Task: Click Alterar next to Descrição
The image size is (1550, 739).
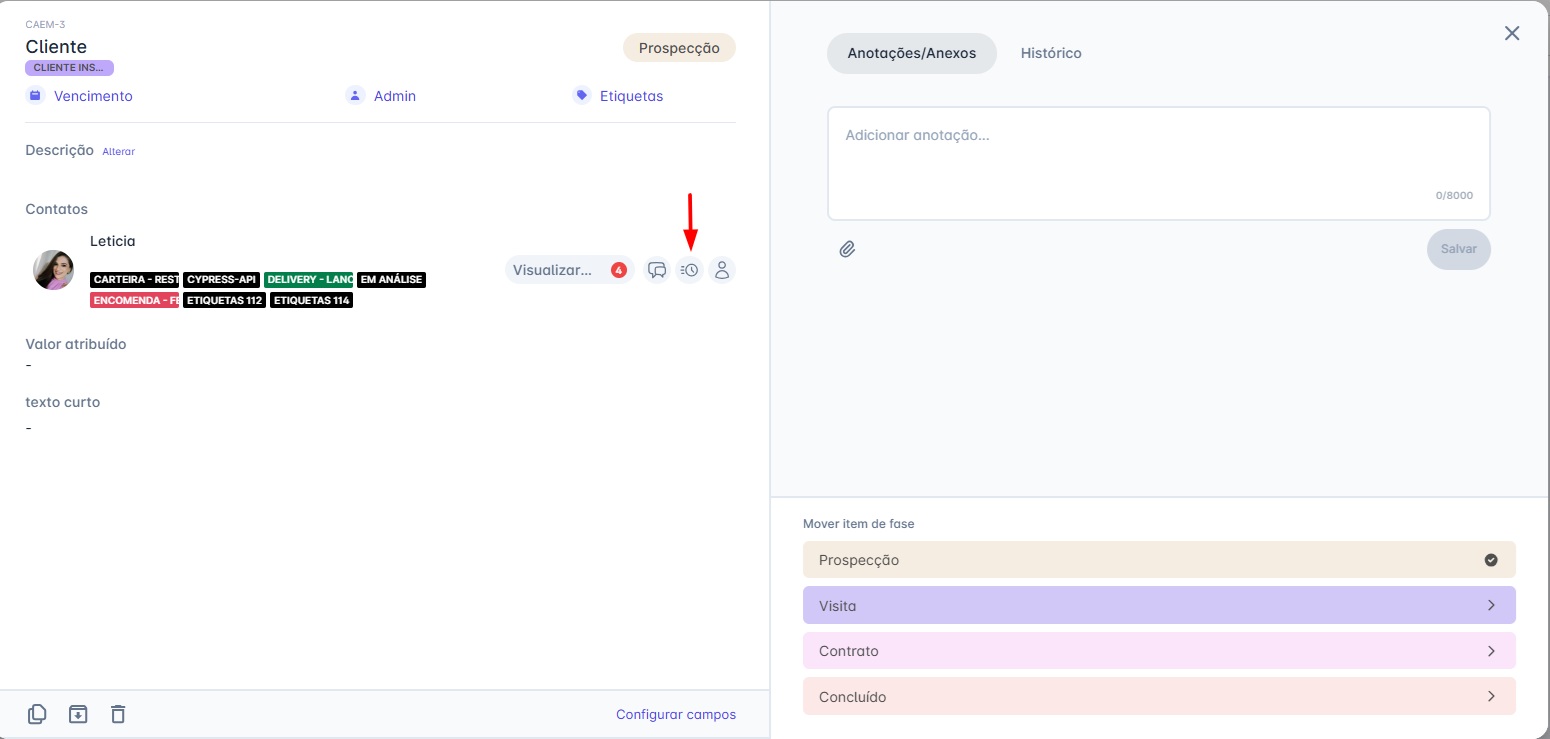Action: pyautogui.click(x=118, y=151)
